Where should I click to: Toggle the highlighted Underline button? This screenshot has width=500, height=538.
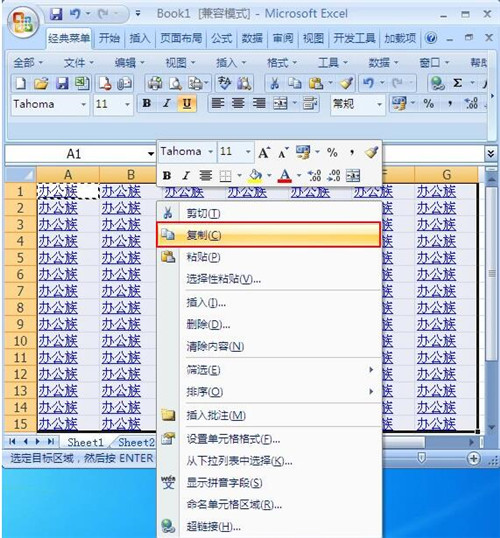187,103
